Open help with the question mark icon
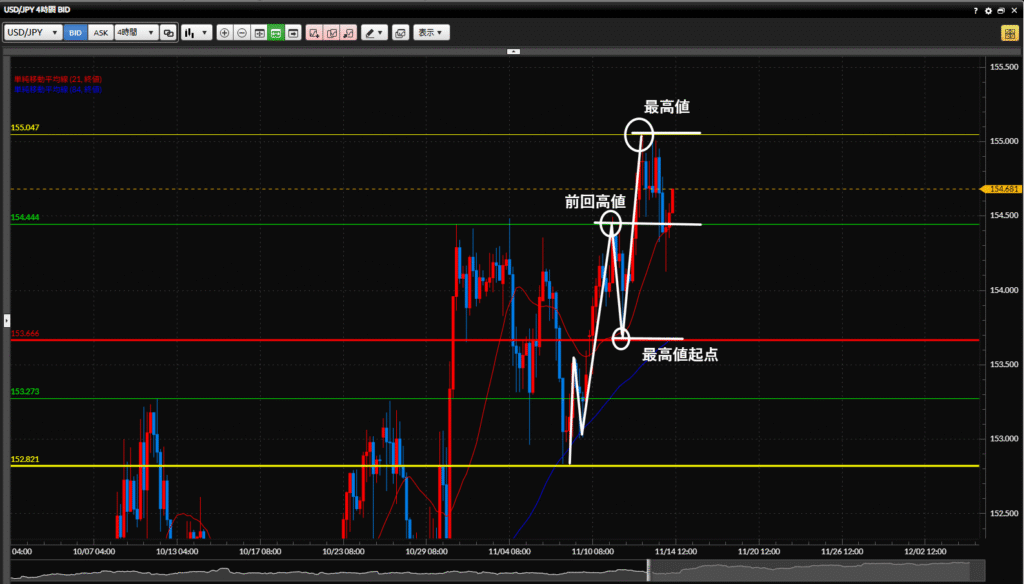Screen dimensions: 1024x584 [x=976, y=9]
